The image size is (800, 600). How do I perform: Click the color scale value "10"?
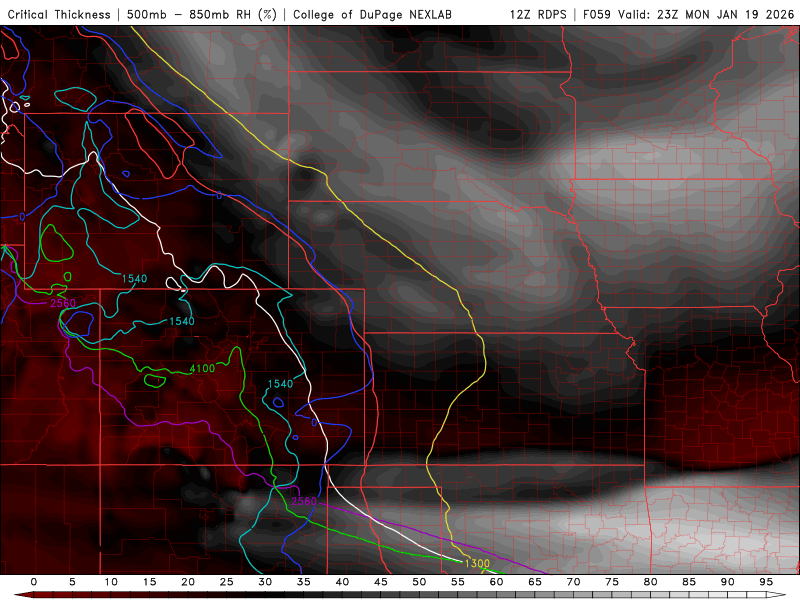(x=111, y=582)
